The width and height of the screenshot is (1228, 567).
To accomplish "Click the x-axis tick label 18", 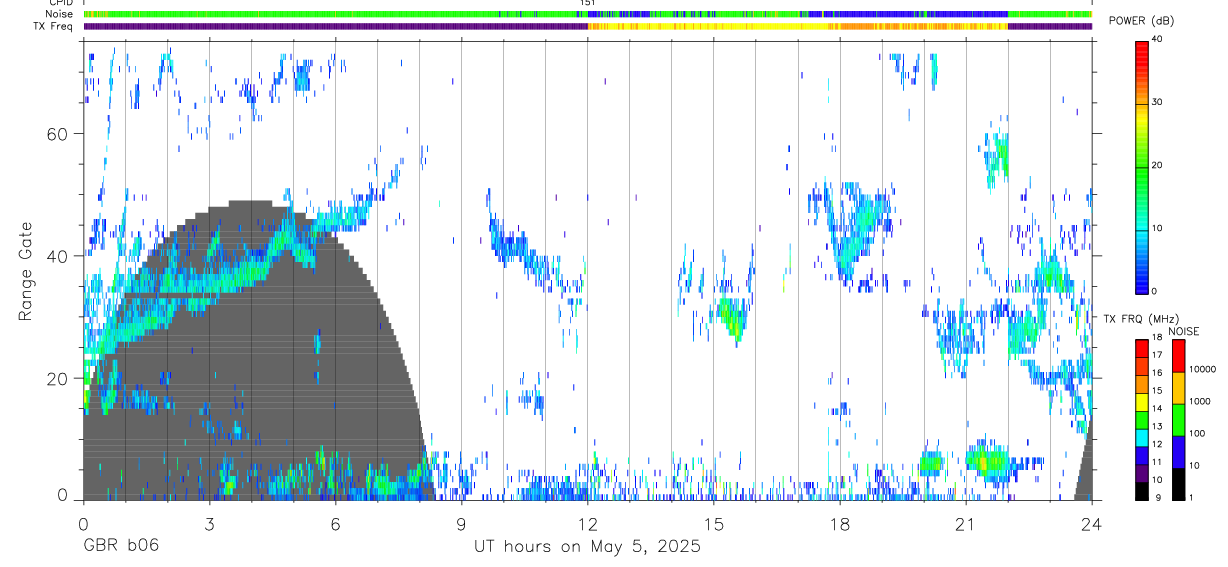I will tap(839, 523).
